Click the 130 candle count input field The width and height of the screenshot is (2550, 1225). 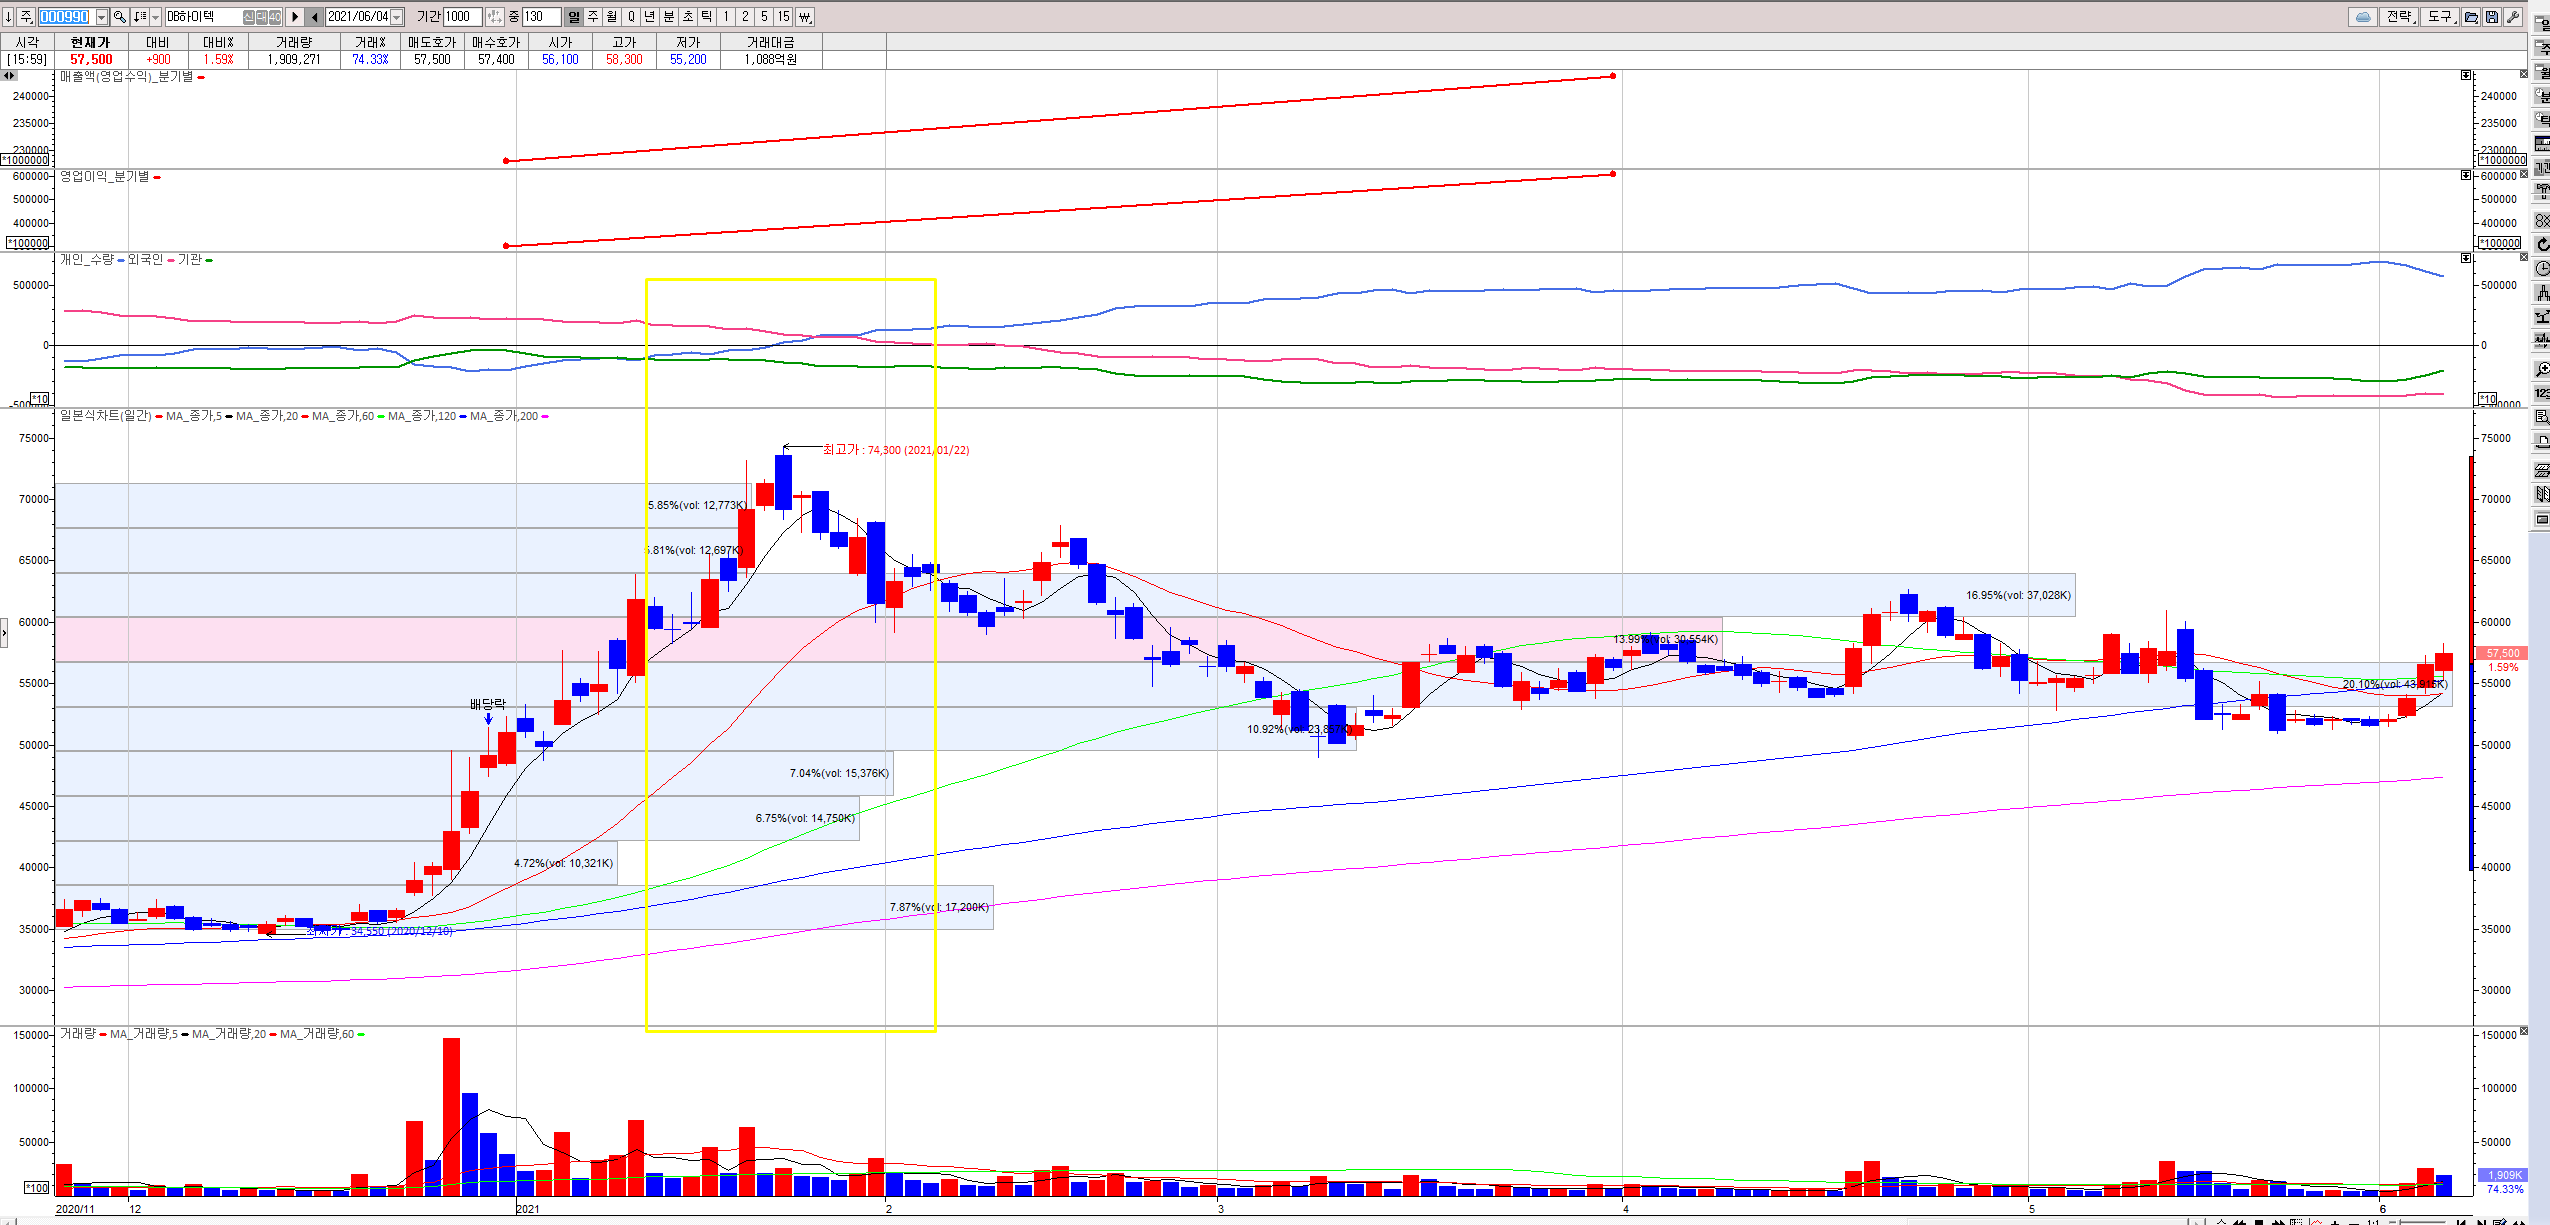541,17
